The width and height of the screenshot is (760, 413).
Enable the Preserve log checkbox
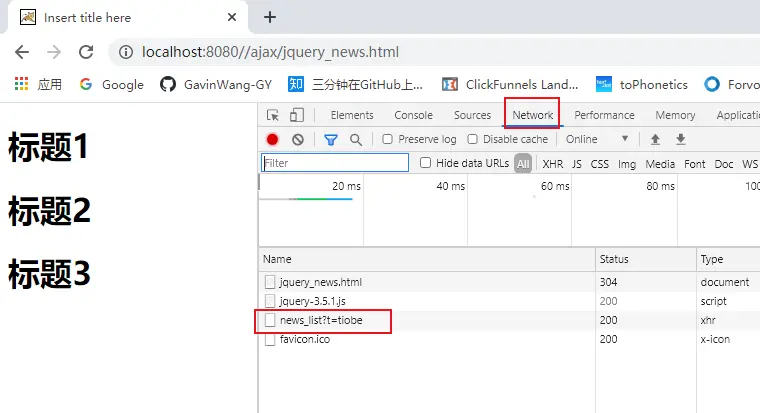387,139
